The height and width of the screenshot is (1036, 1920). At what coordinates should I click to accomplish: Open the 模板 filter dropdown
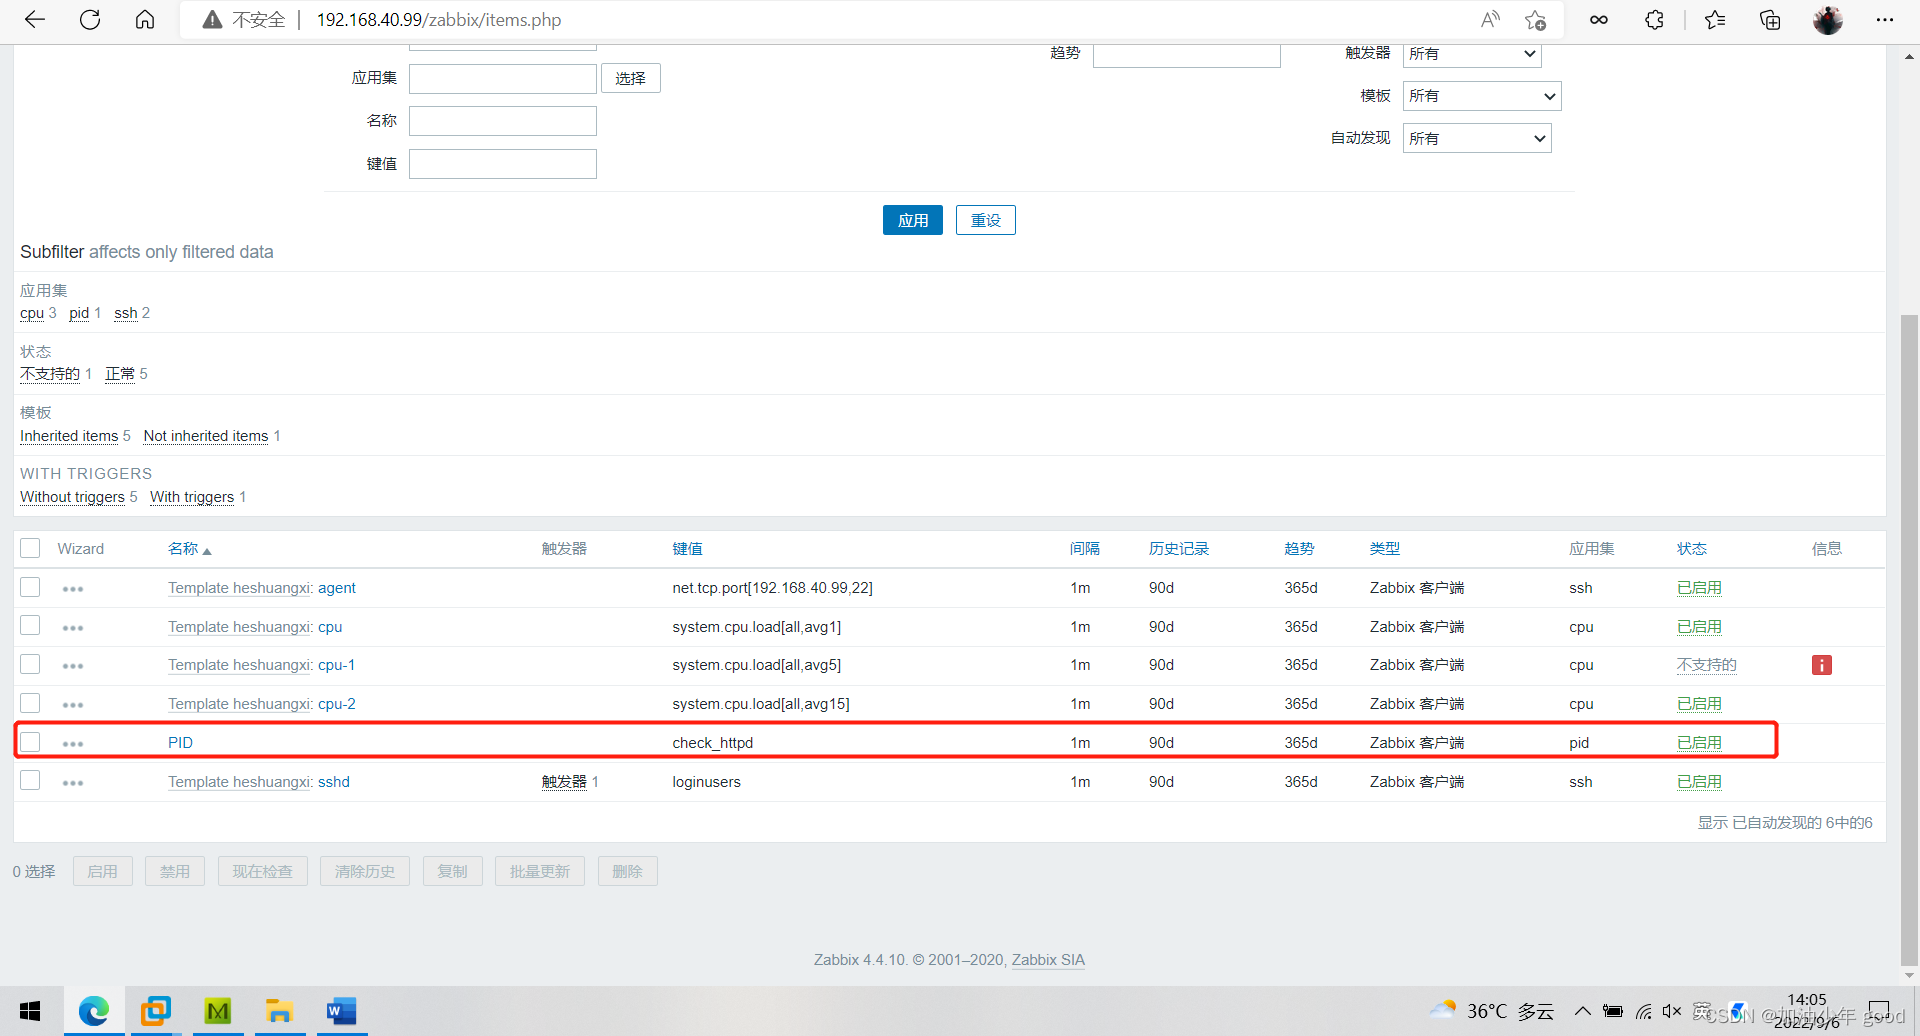coord(1482,96)
